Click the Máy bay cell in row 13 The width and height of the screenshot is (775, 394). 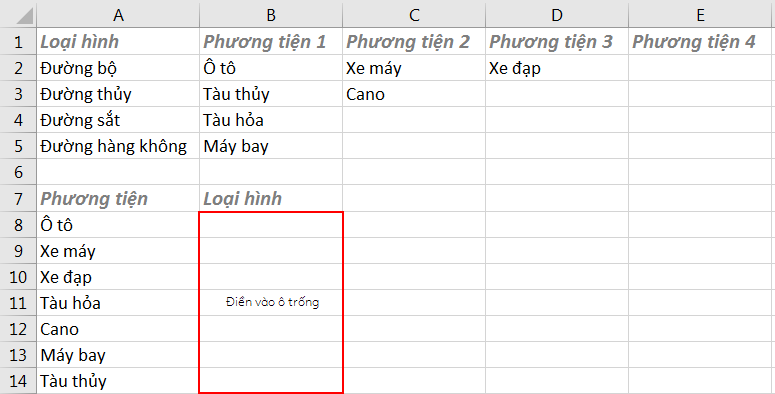[x=118, y=355]
